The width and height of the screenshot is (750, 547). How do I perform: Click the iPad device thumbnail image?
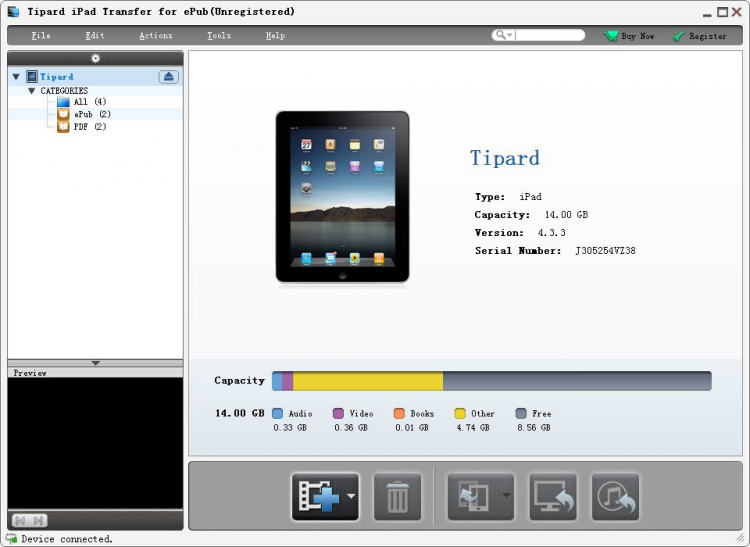342,197
